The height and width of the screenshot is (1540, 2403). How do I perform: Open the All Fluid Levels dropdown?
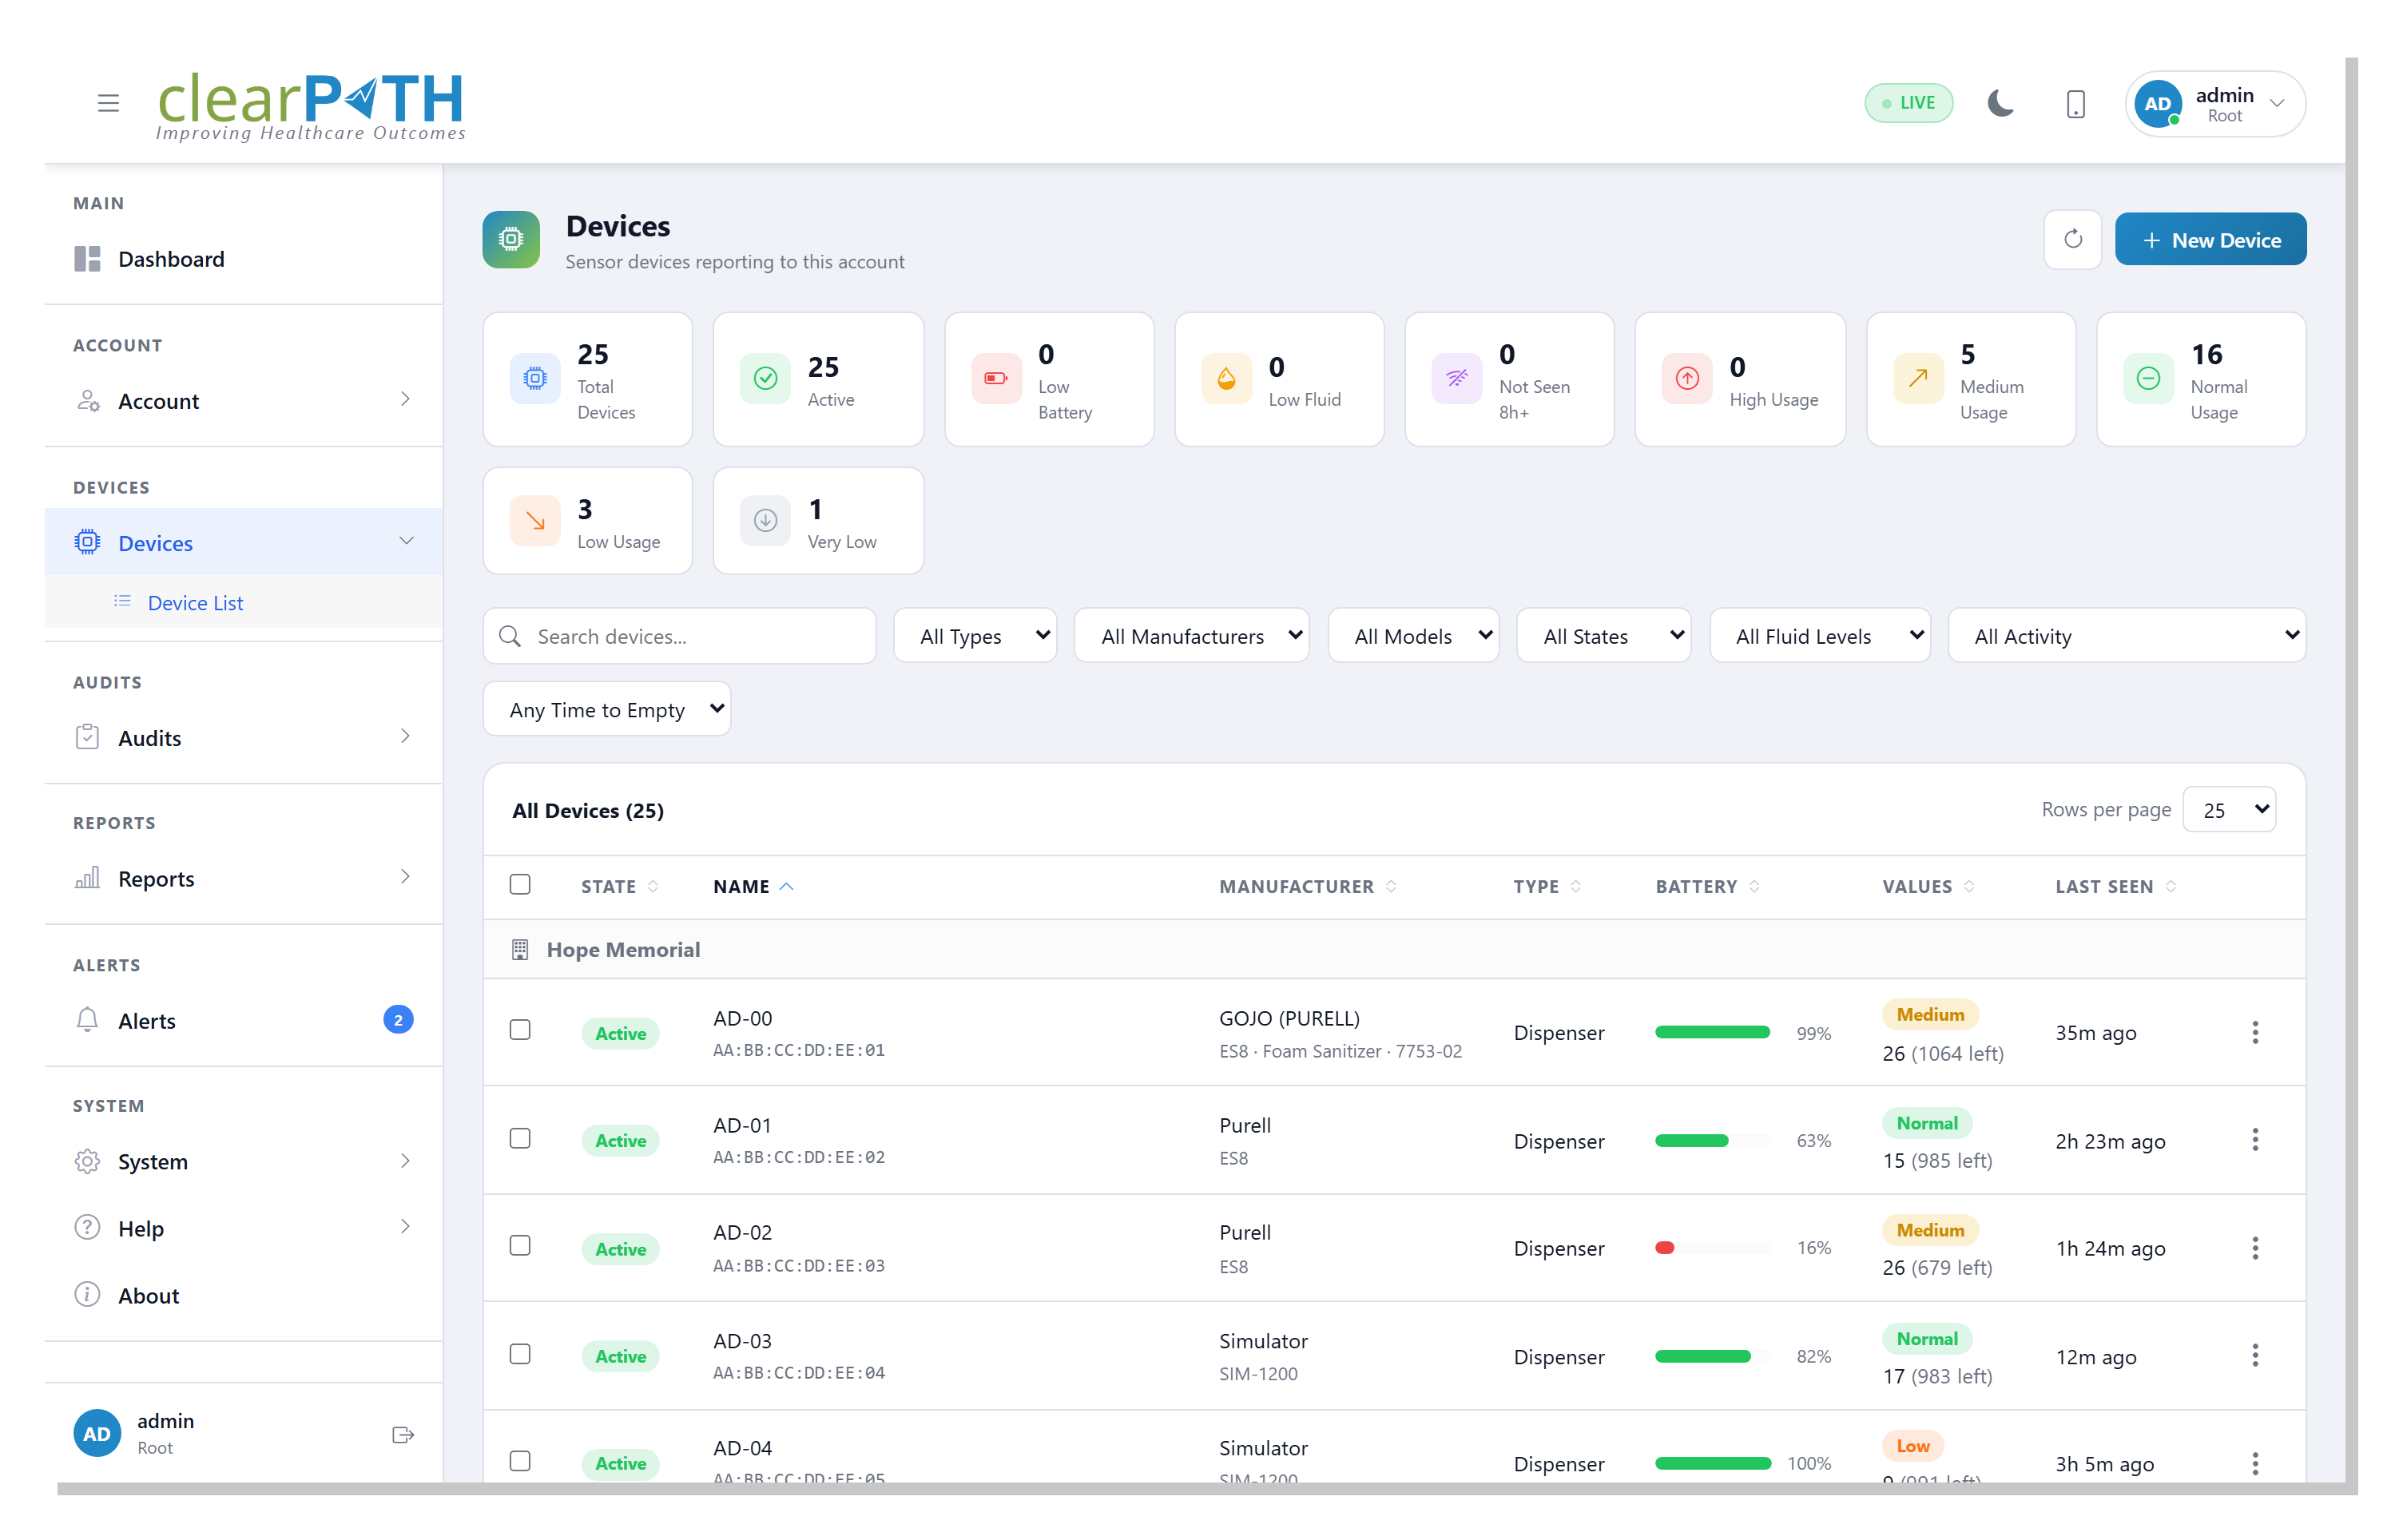coord(1820,636)
